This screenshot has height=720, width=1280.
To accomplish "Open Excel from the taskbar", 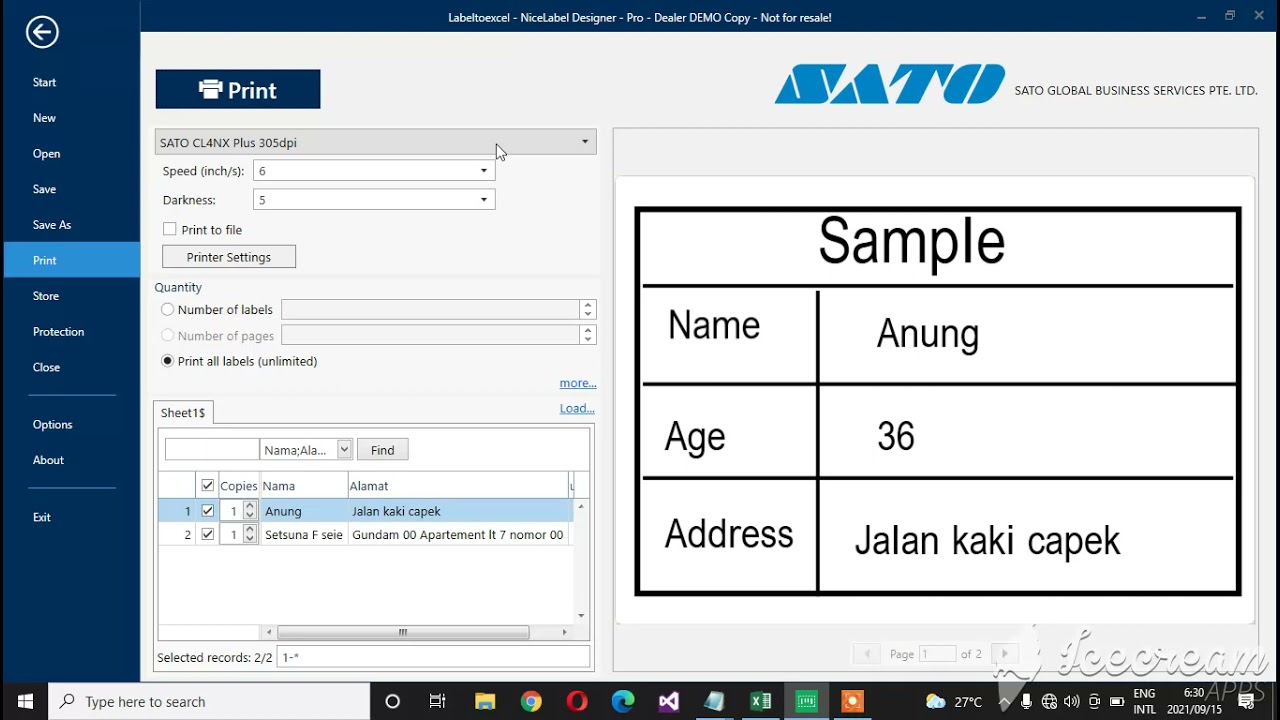I will coord(761,701).
